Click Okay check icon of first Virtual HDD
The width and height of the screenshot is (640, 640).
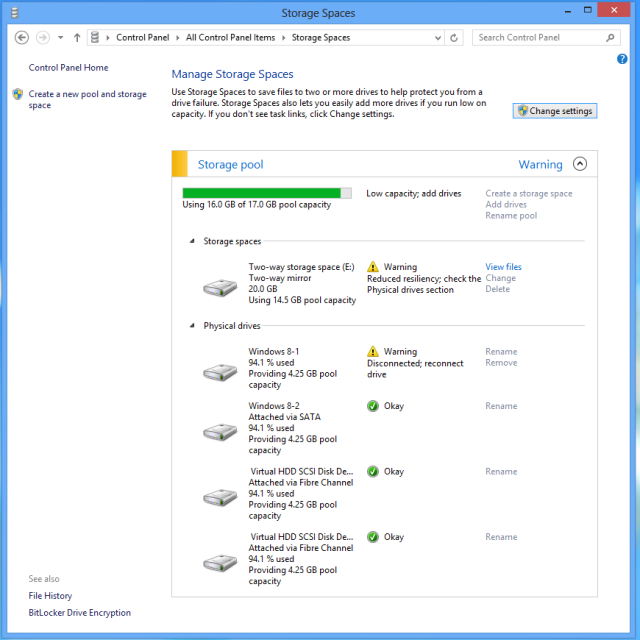click(x=373, y=471)
